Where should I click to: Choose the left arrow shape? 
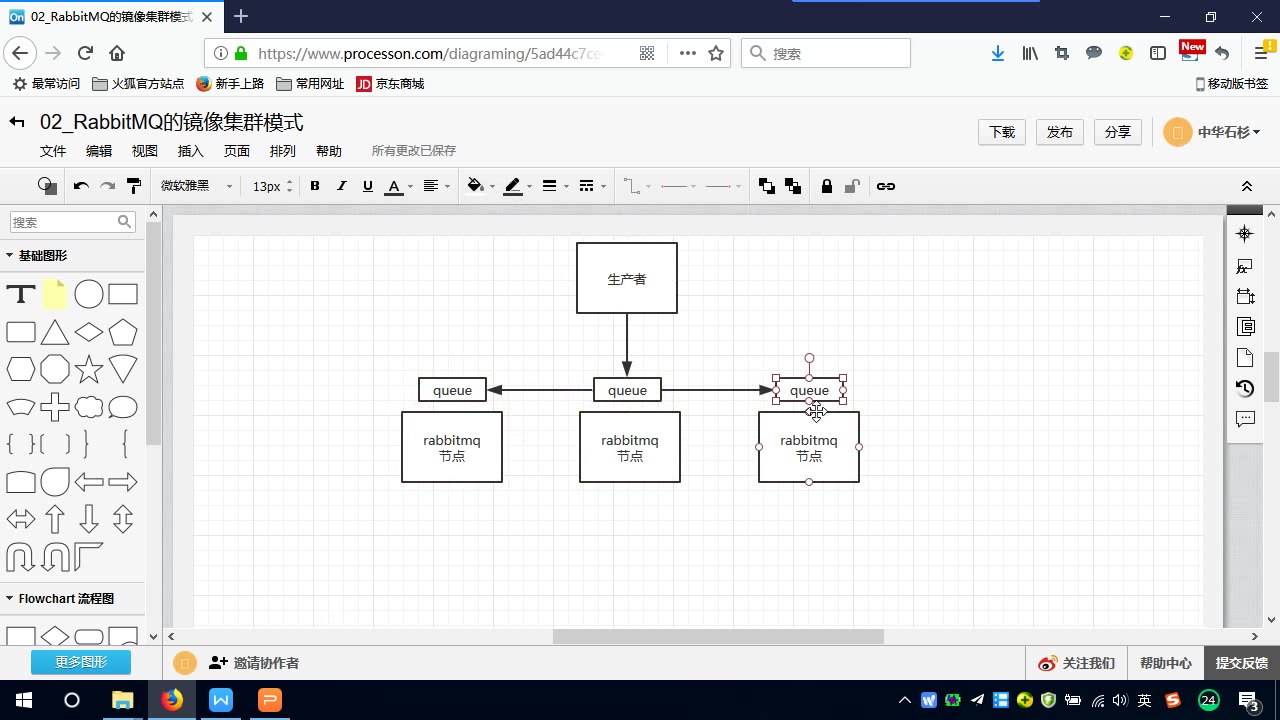89,482
